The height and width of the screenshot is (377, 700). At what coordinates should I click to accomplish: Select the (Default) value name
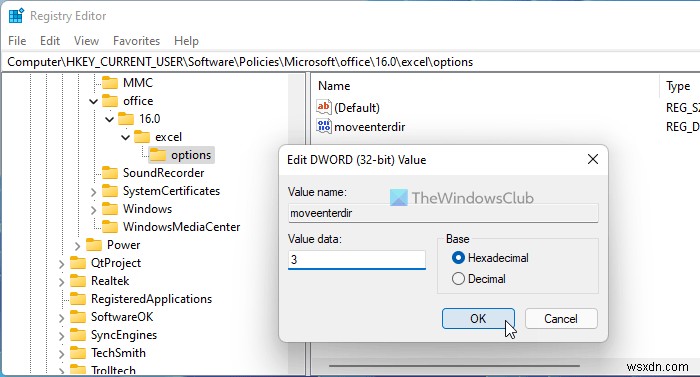coord(357,108)
